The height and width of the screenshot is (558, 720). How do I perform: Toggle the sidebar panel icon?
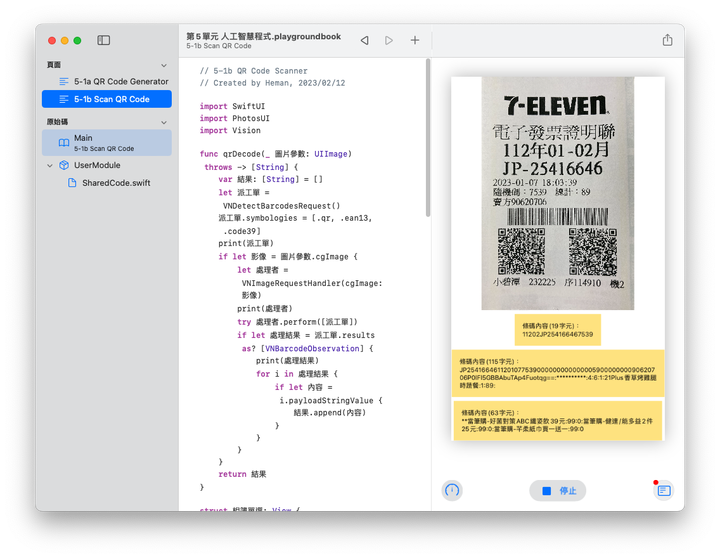point(104,40)
